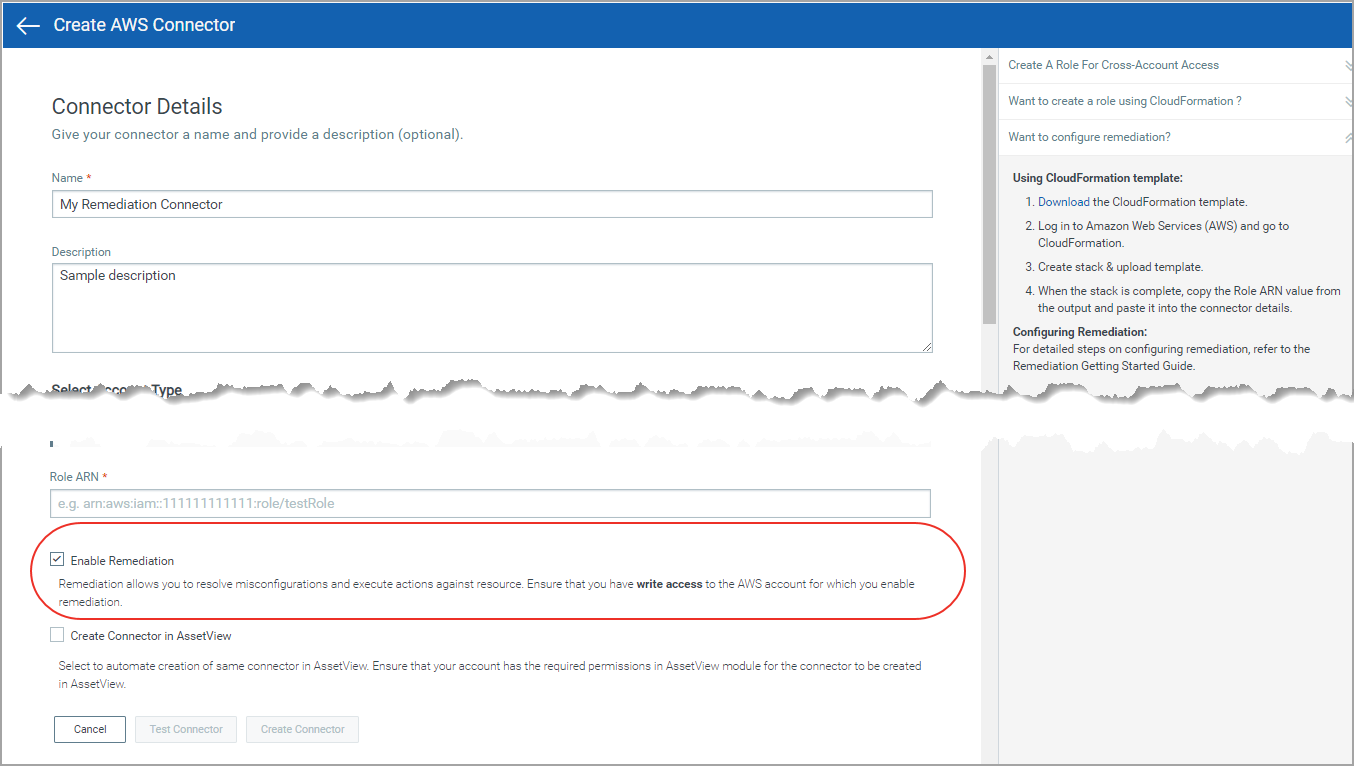Screen dimensions: 1354x766
Task: Click the resize grip on the Description box
Action: tap(925, 347)
